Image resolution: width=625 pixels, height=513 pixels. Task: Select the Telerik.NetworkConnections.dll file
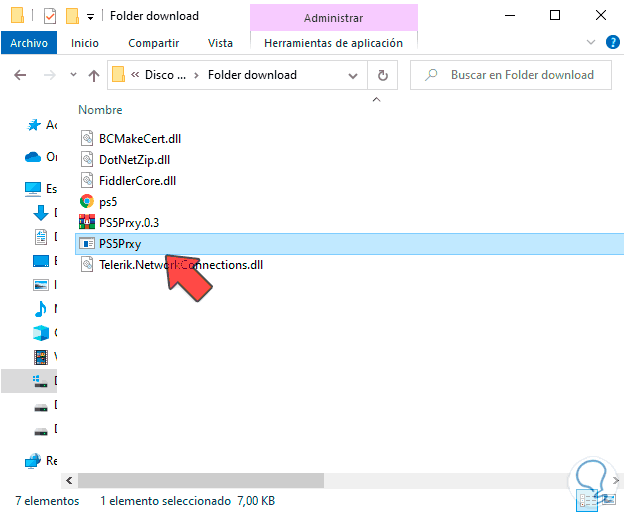[181, 265]
